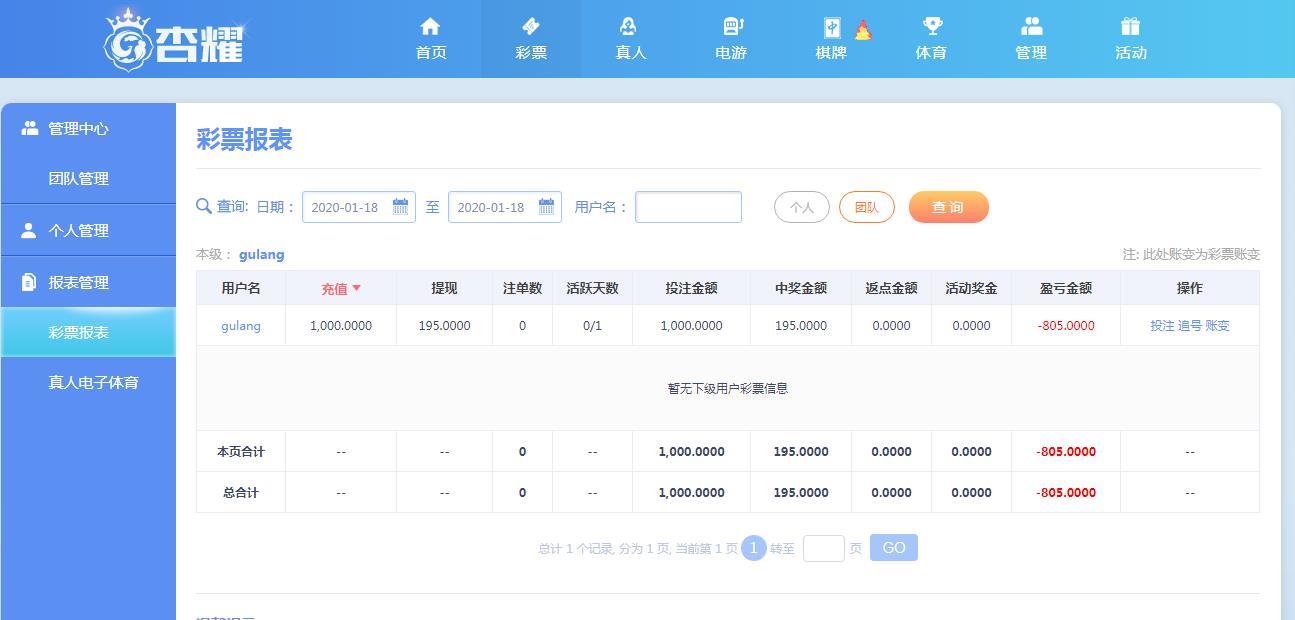Click the 个人管理 person icon in the sidebar
This screenshot has height=620, width=1295.
coord(29,230)
